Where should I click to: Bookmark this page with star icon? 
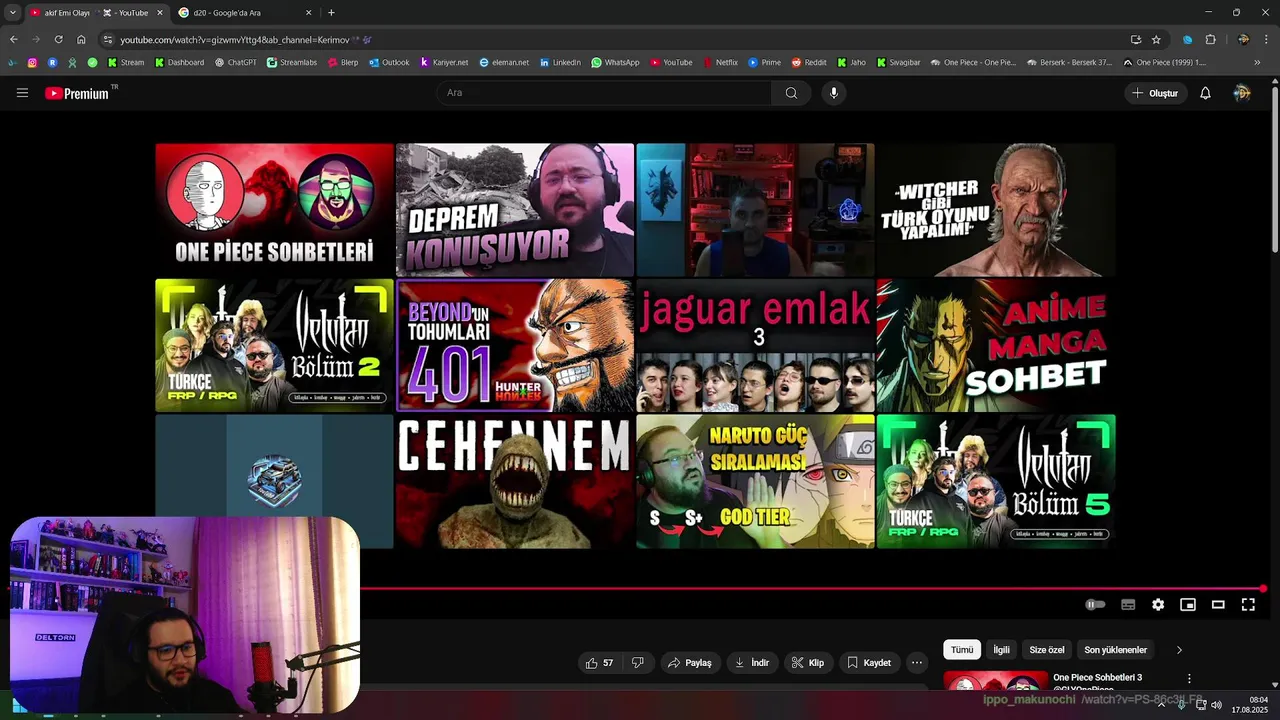(1156, 39)
